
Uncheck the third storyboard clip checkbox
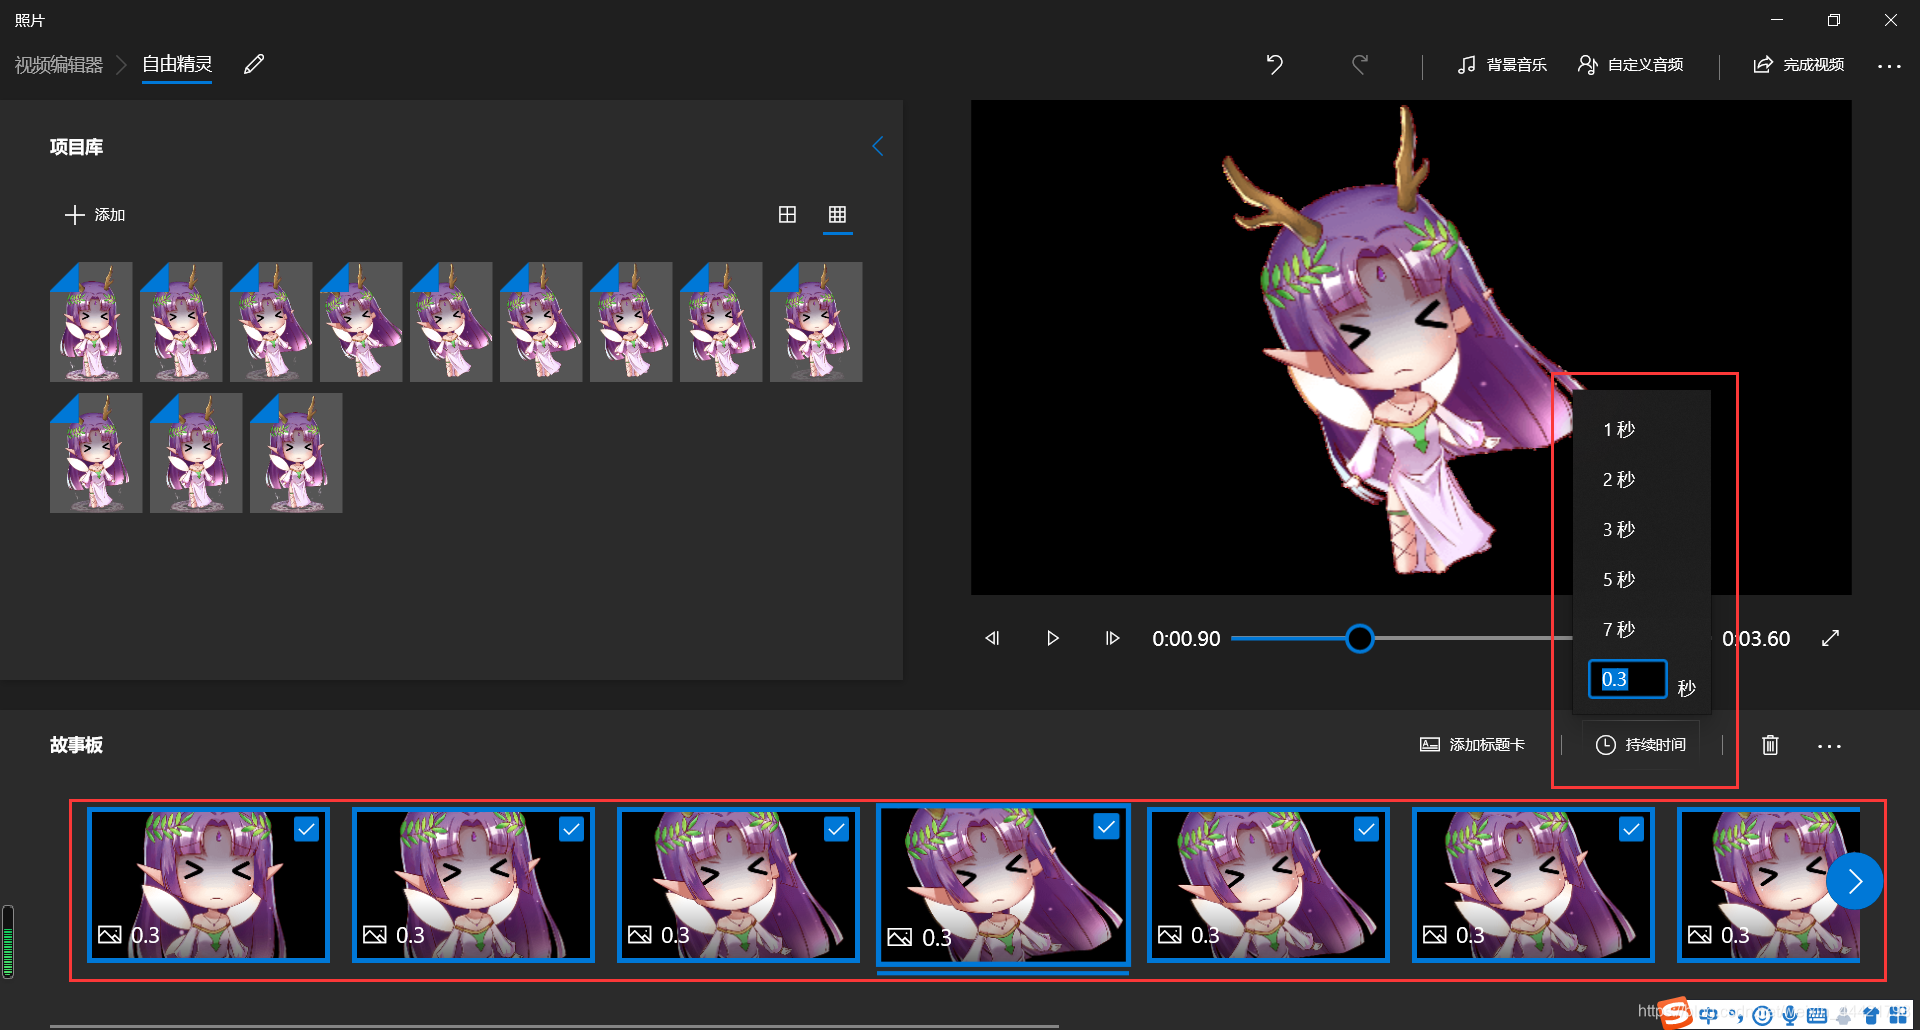click(x=836, y=829)
